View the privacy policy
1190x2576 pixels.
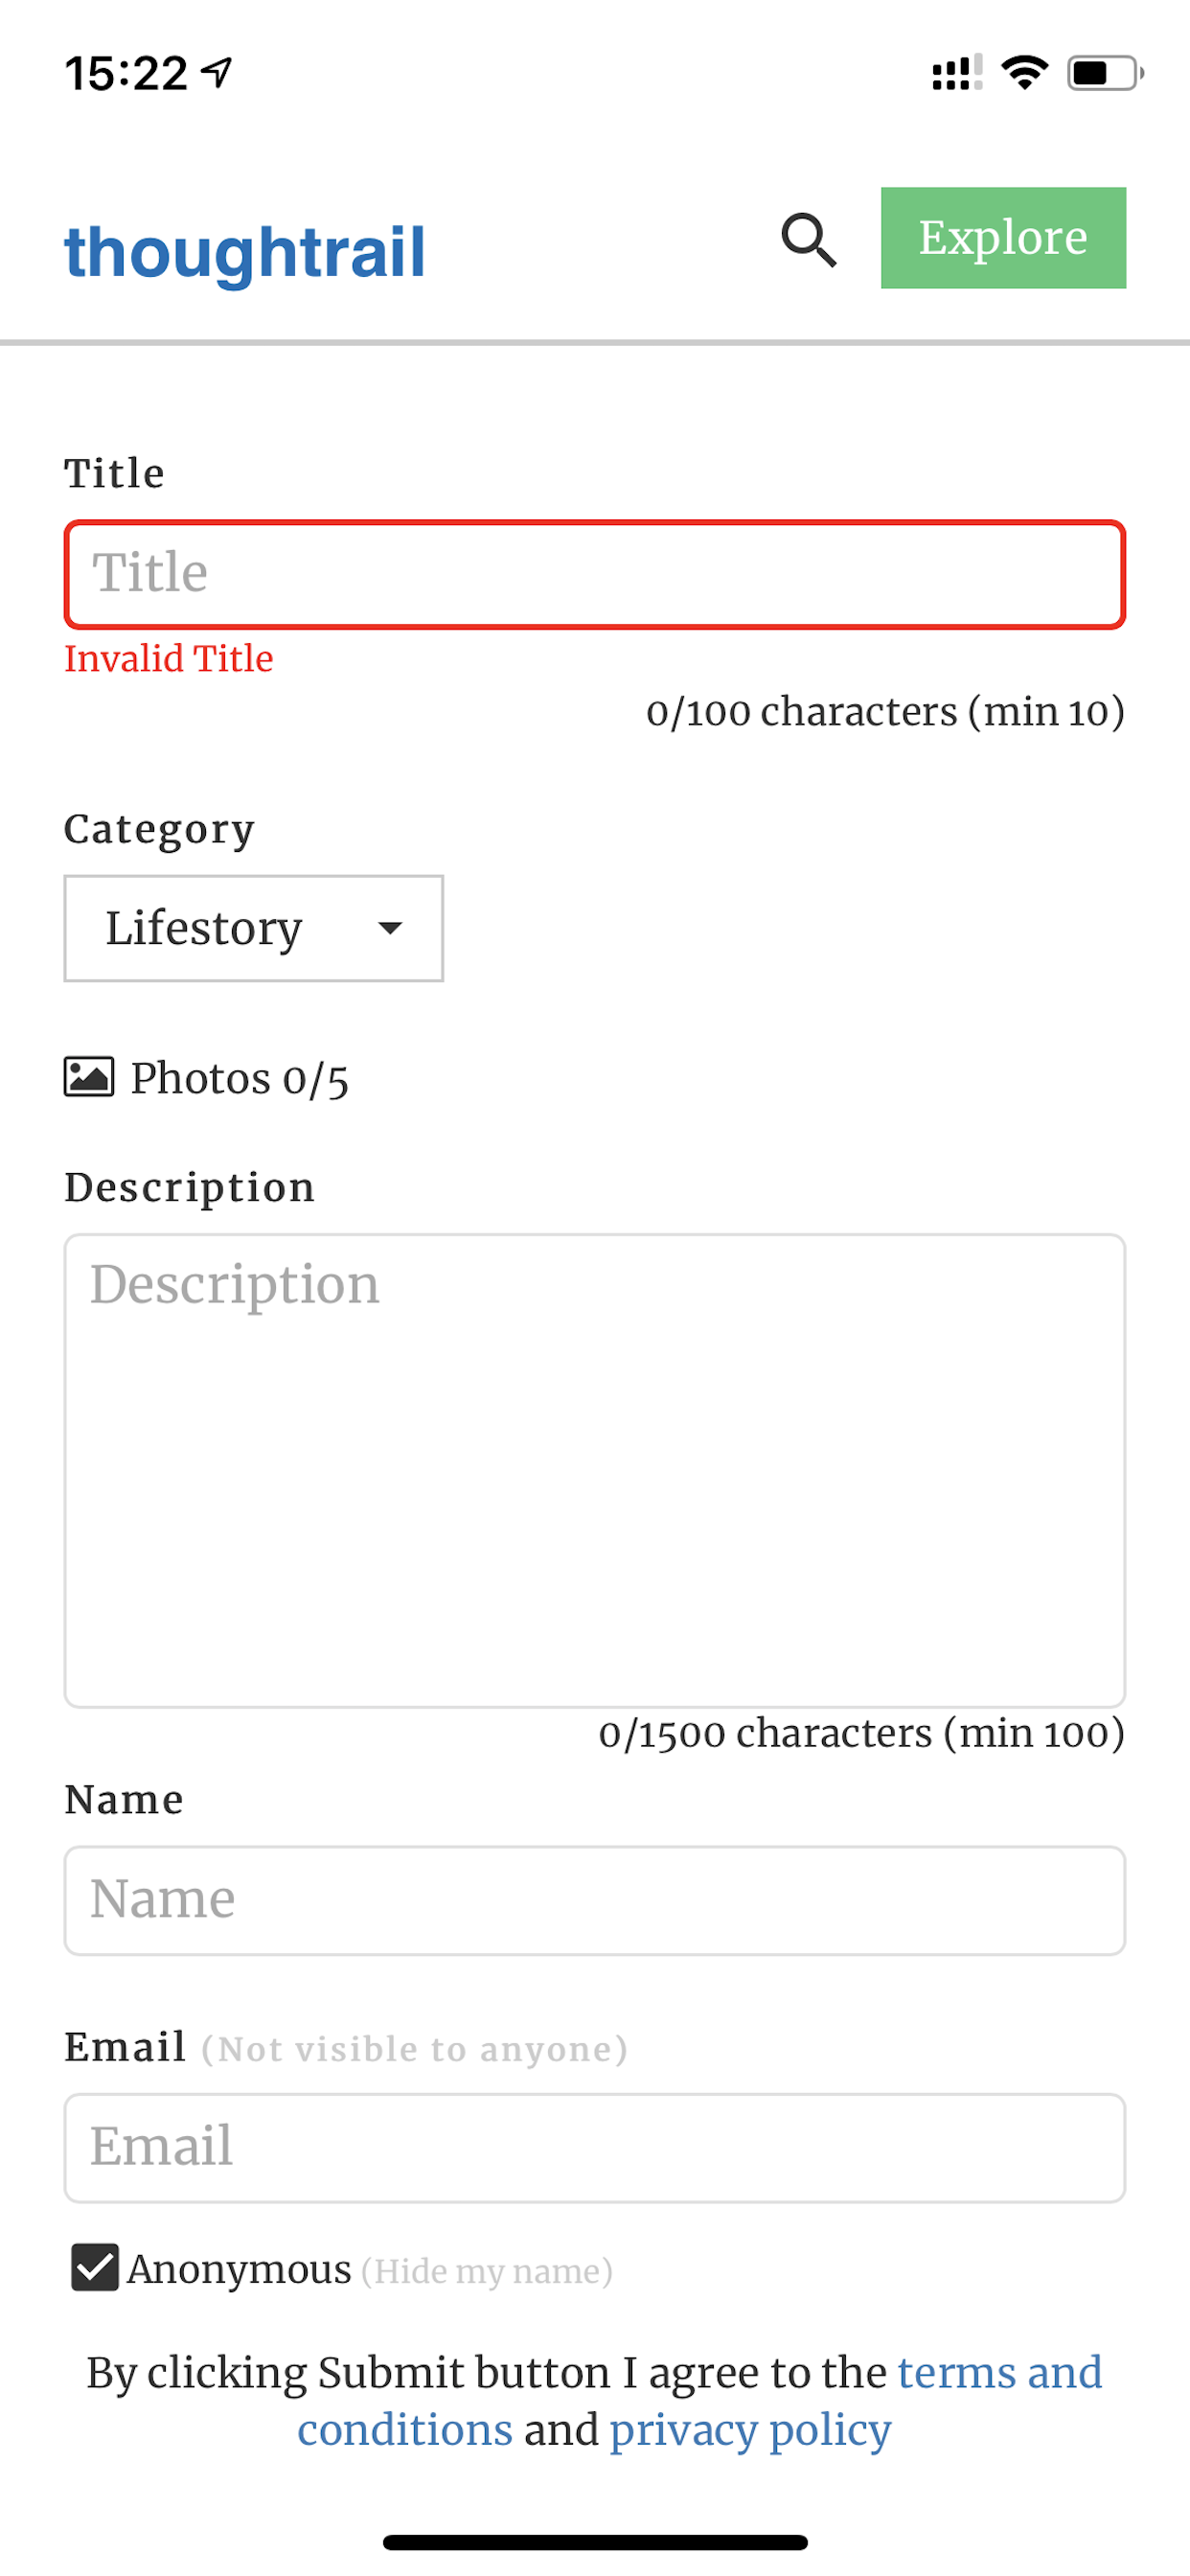(x=750, y=2431)
